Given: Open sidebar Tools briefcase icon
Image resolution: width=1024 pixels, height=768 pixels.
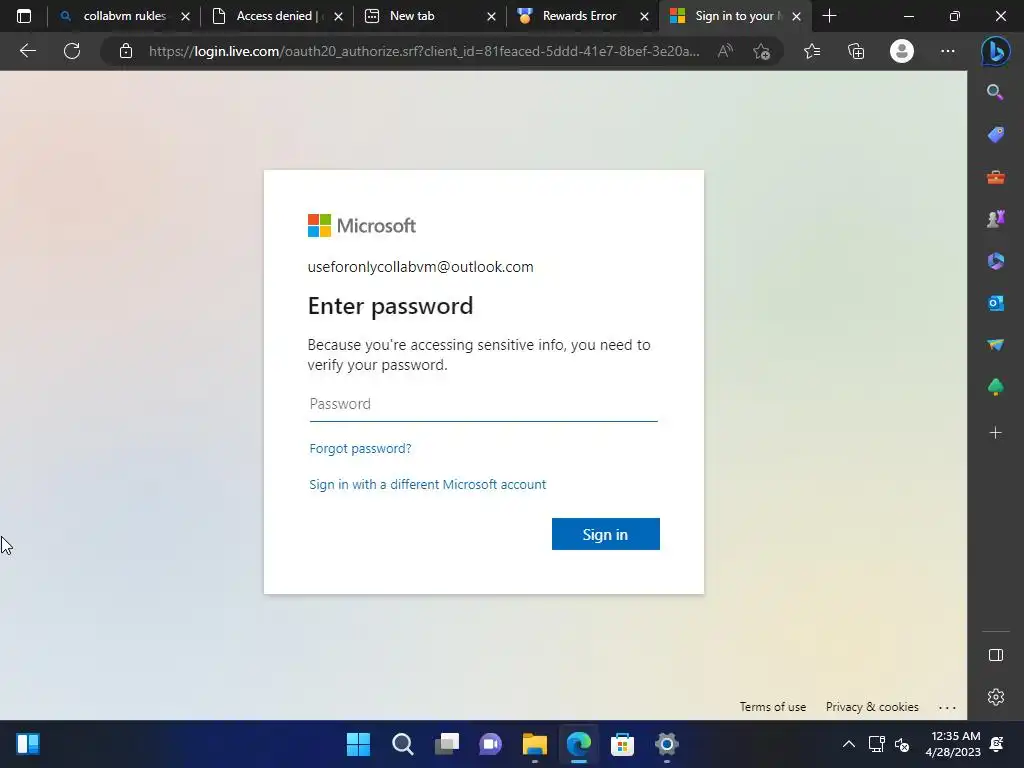Looking at the screenshot, I should click(x=995, y=177).
